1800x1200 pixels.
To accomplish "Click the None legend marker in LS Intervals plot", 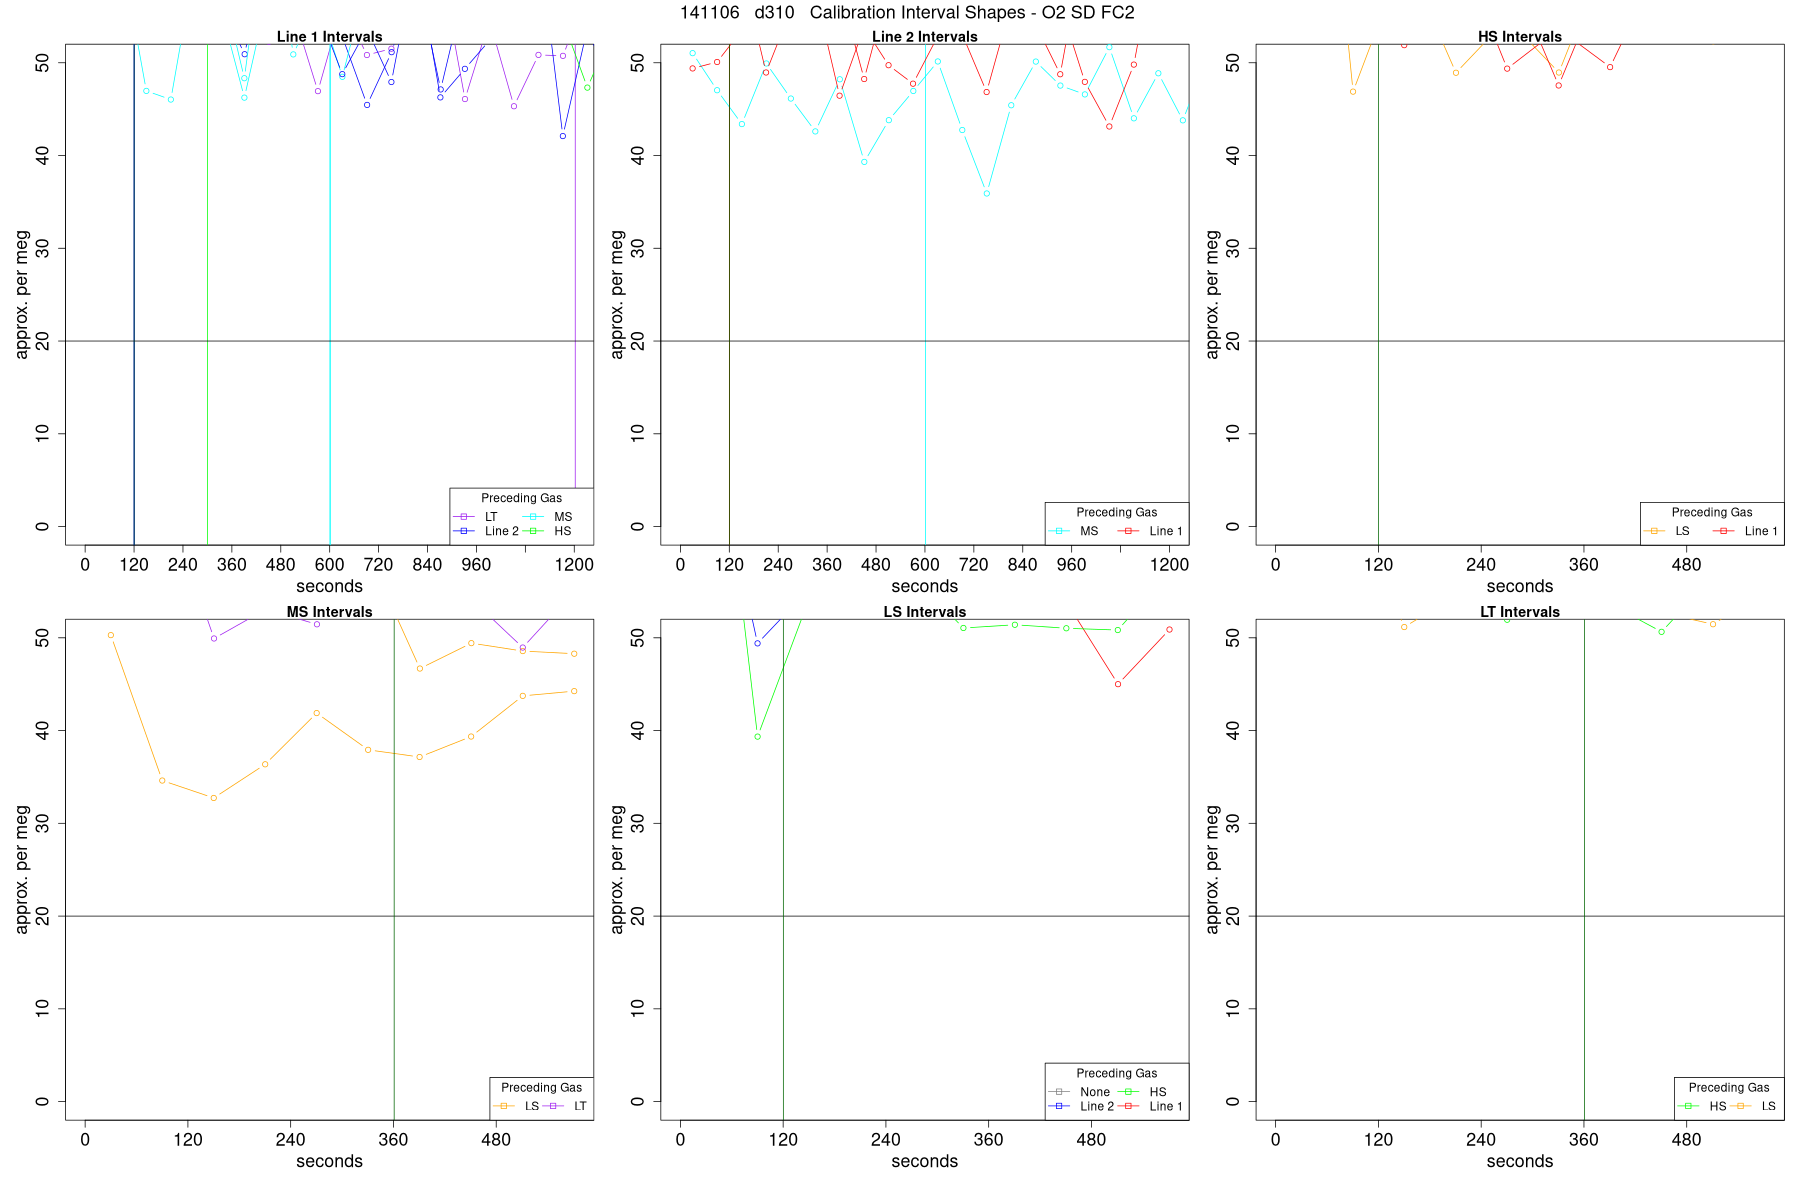I will [1058, 1092].
